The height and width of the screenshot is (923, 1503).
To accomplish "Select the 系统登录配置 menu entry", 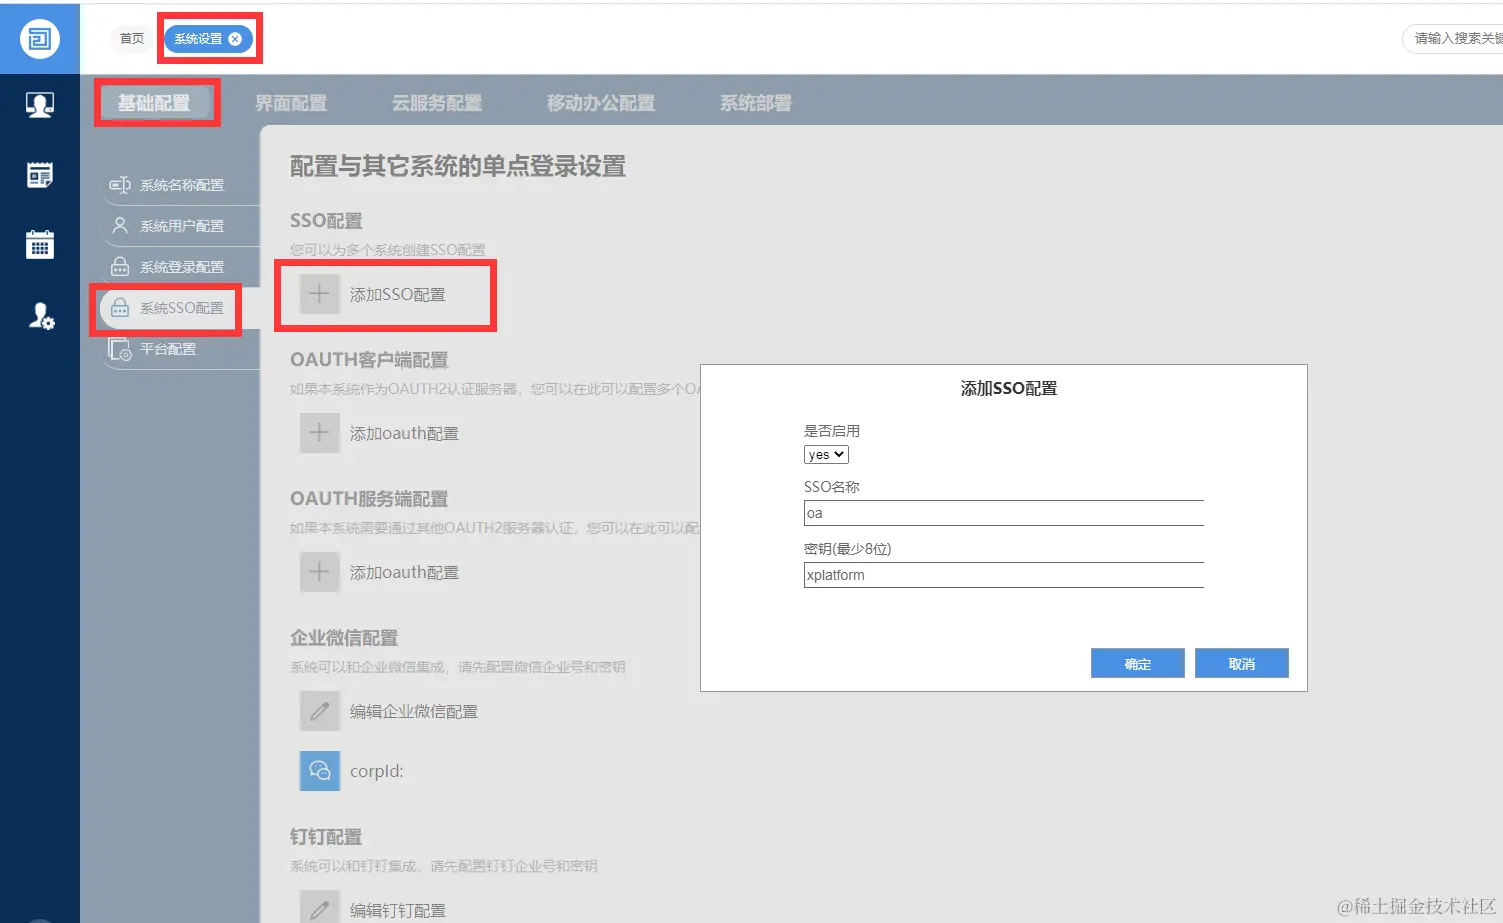I will click(x=181, y=267).
